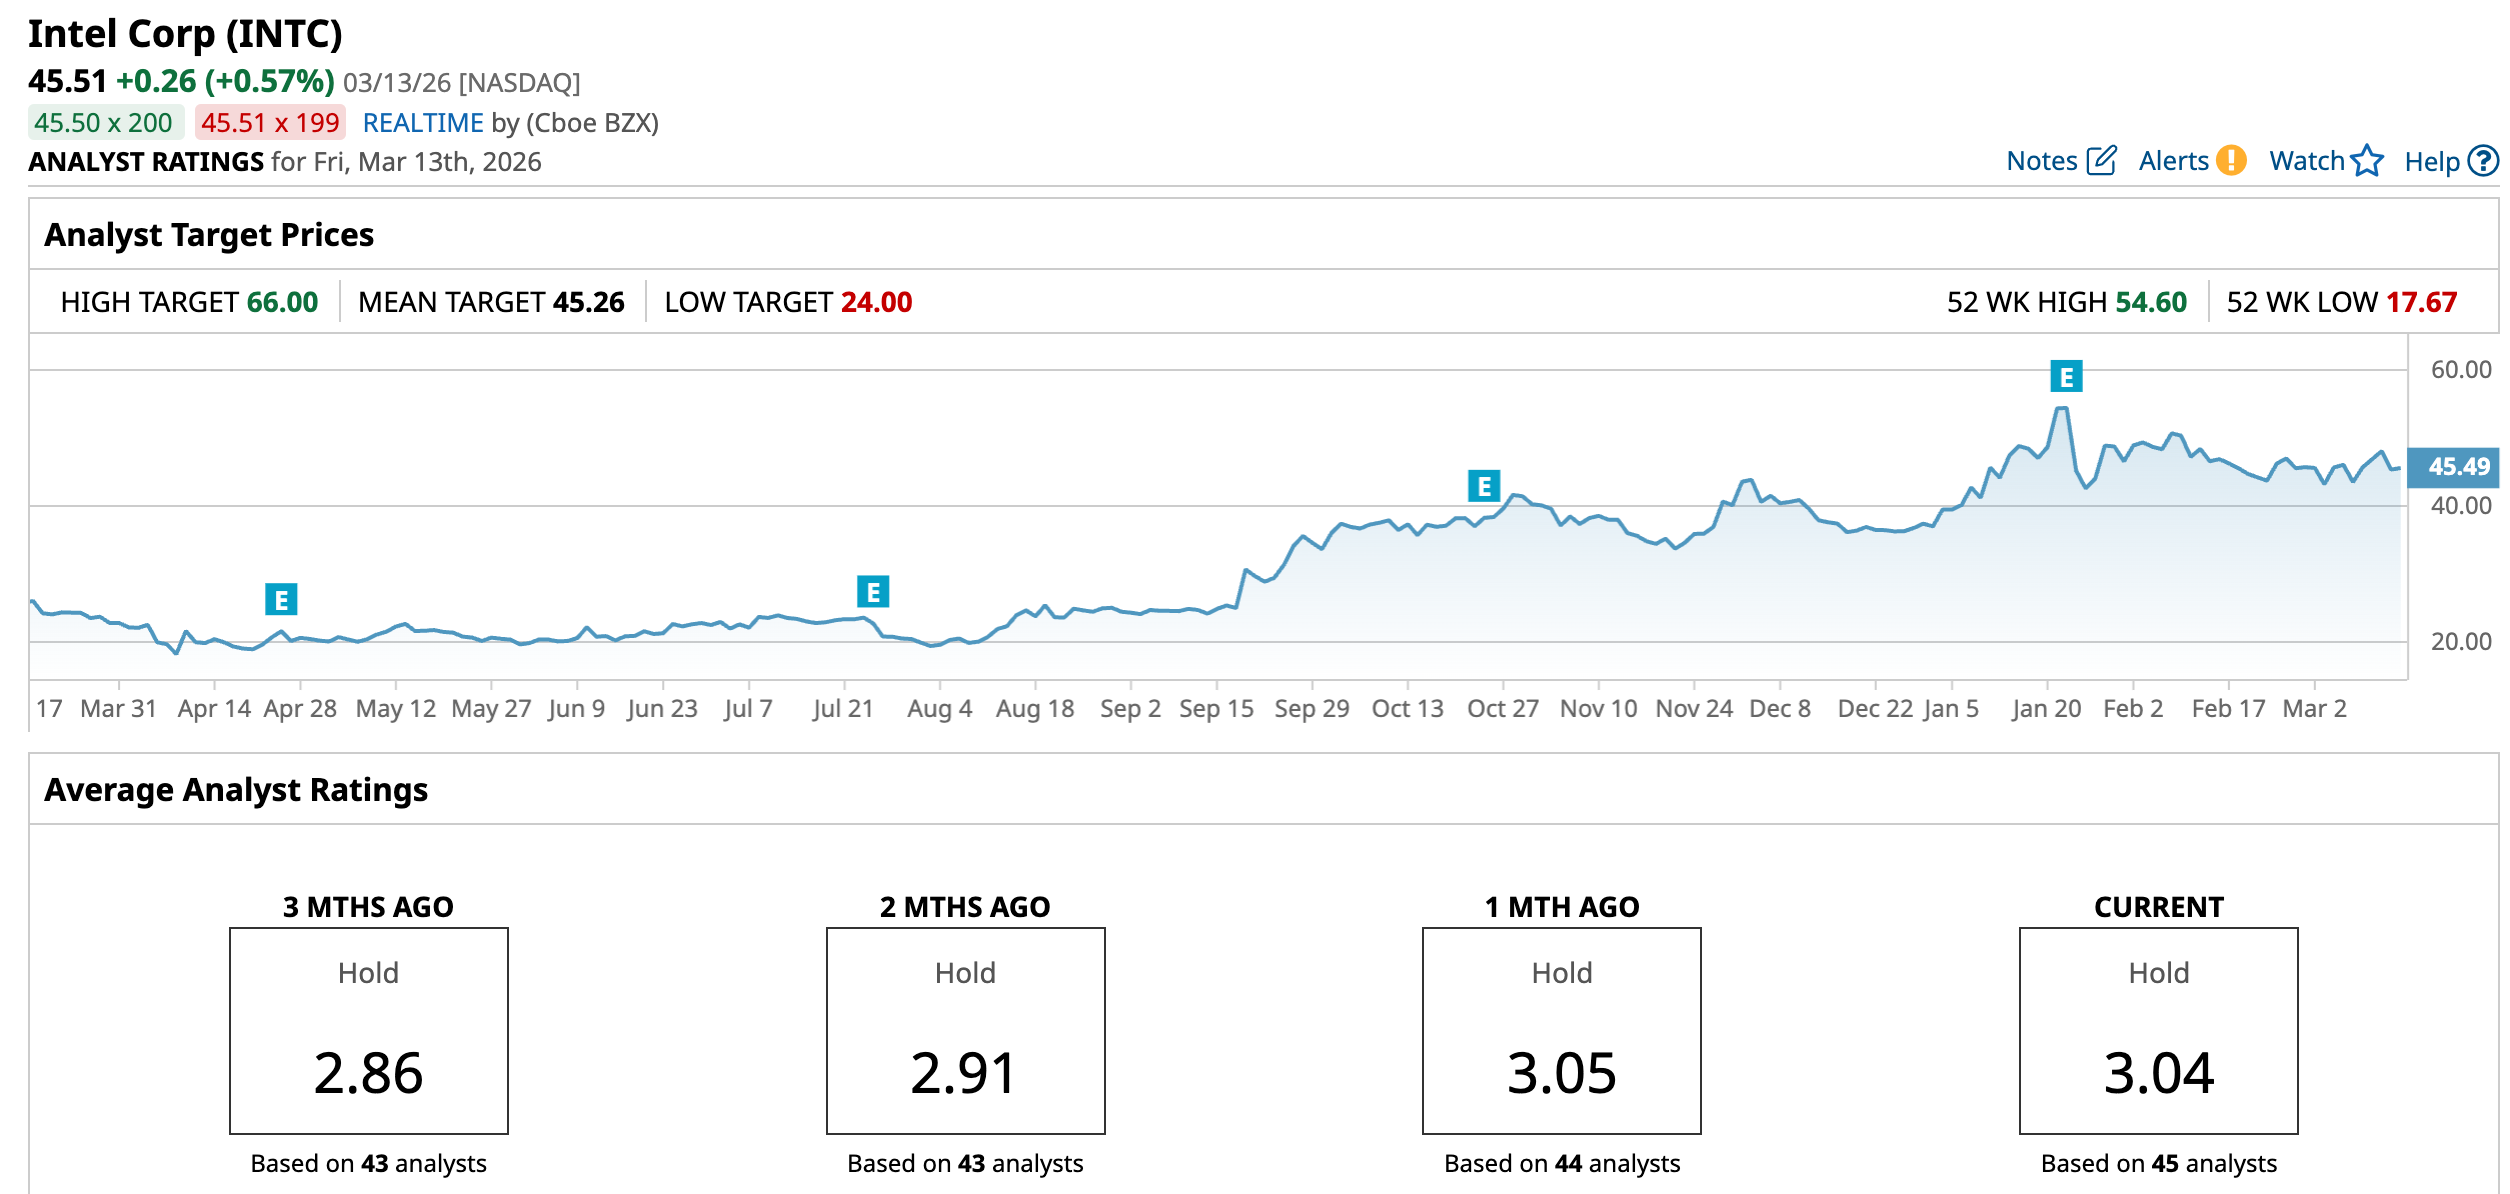
Task: Click earnings marker E near Oct 27
Action: point(1484,486)
